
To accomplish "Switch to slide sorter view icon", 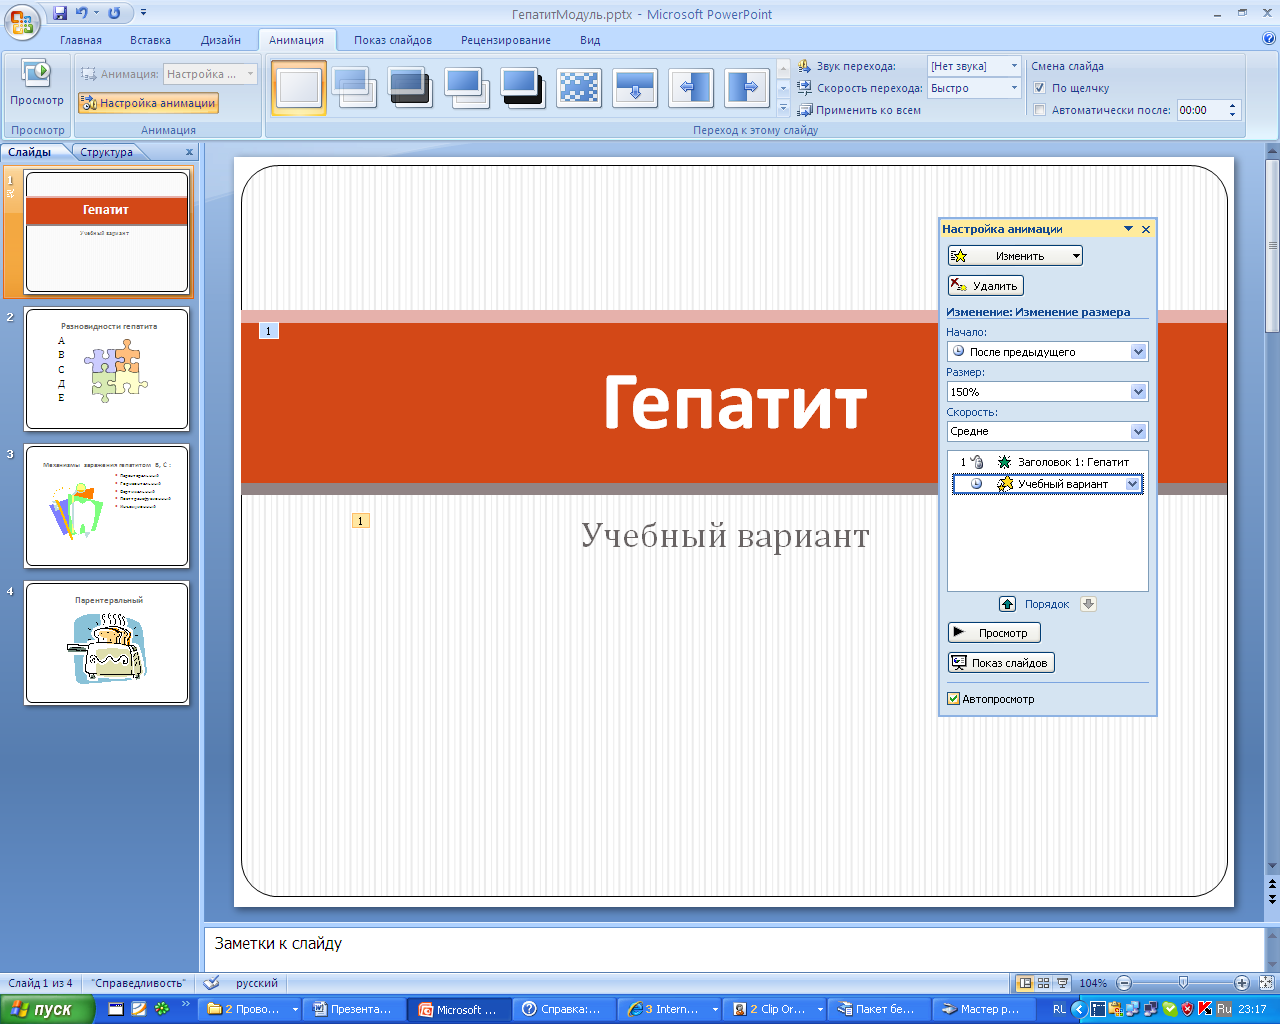I will coord(1043,983).
